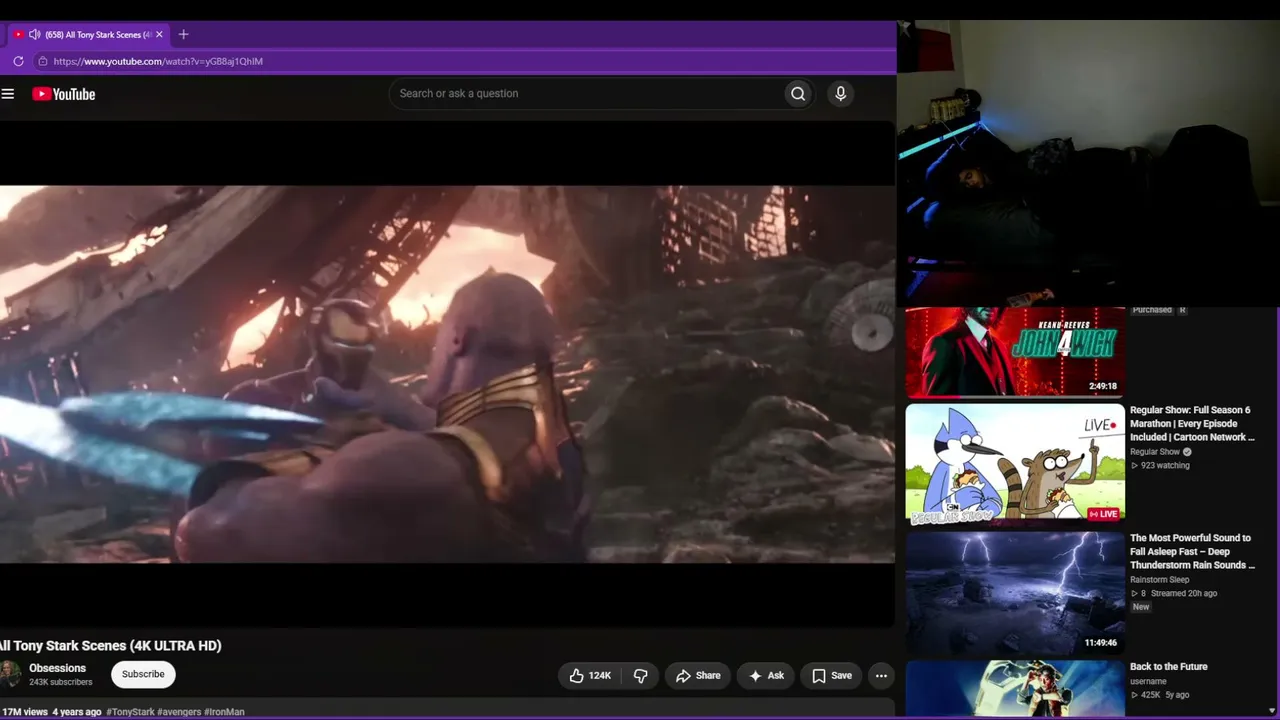Dislike the video with thumbs-down icon
The image size is (1280, 720).
(641, 676)
